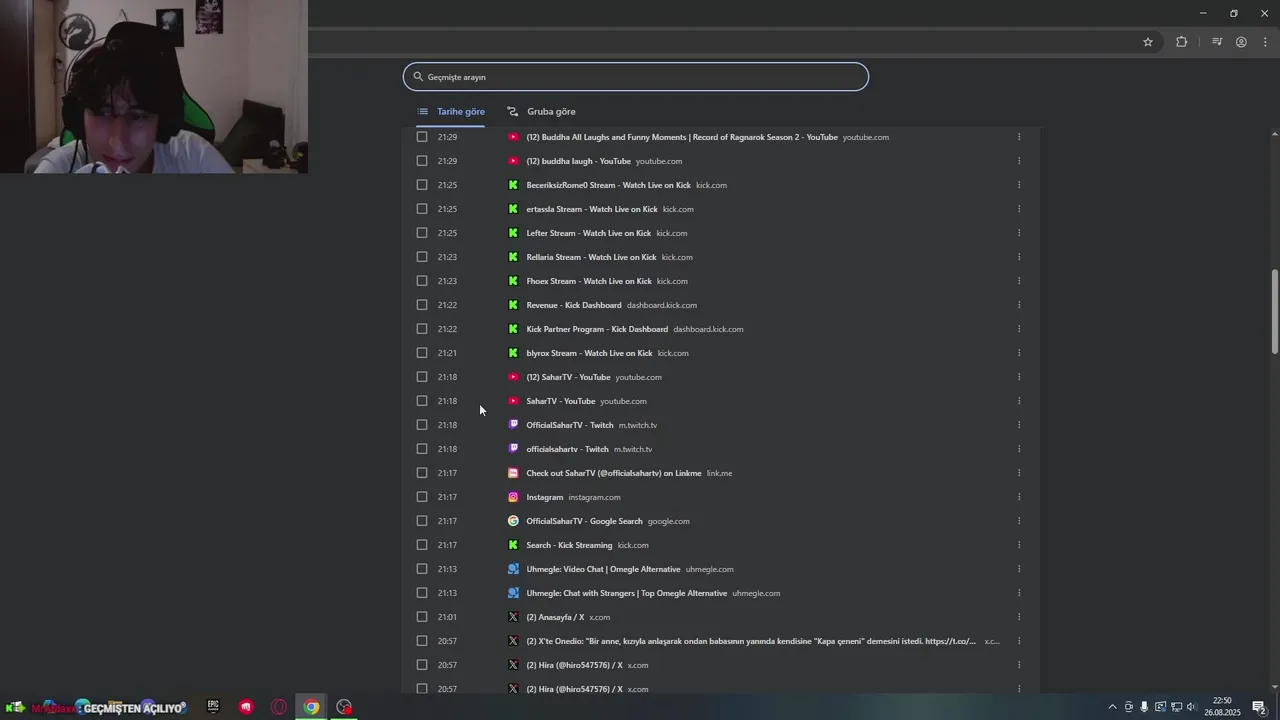Select the Fhoex Stream entry checkbox
1280x720 pixels.
pos(422,281)
